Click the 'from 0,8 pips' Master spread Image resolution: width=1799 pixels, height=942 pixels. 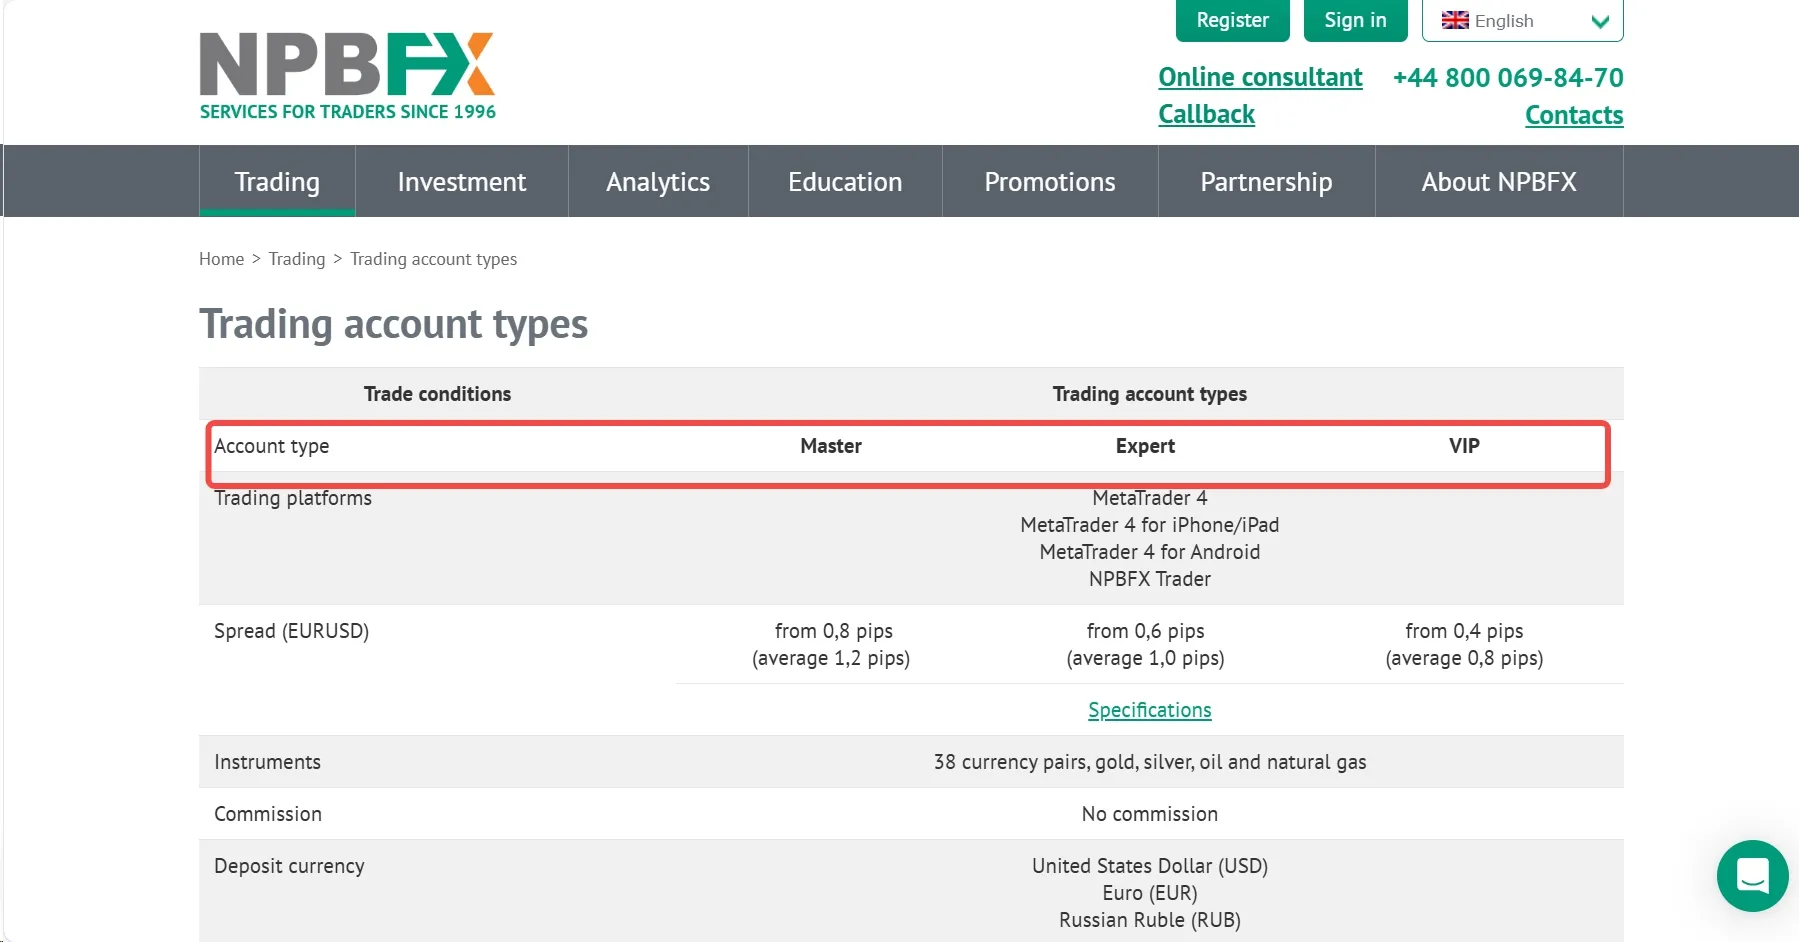(x=833, y=631)
